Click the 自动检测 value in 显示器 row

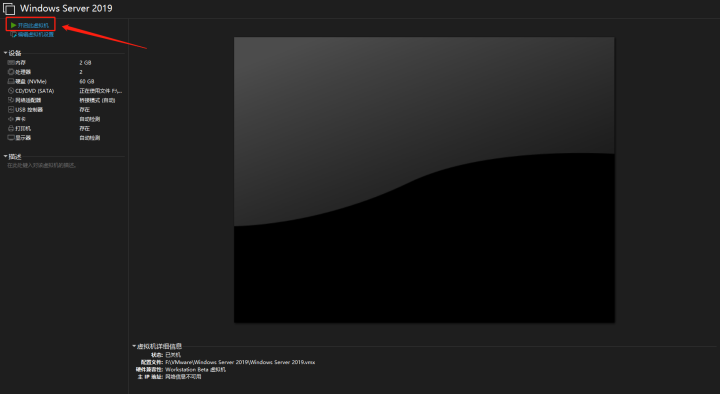tap(90, 138)
